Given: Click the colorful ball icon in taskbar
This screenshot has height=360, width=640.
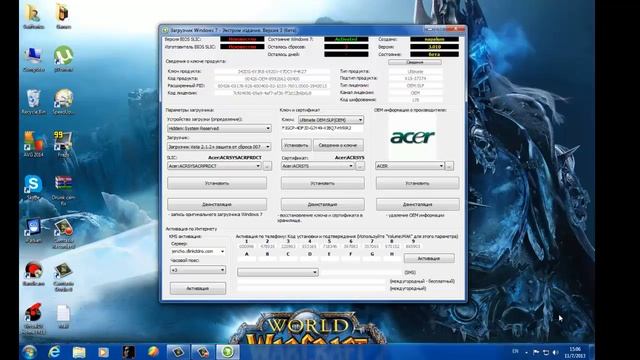Looking at the screenshot, I should point(153,352).
